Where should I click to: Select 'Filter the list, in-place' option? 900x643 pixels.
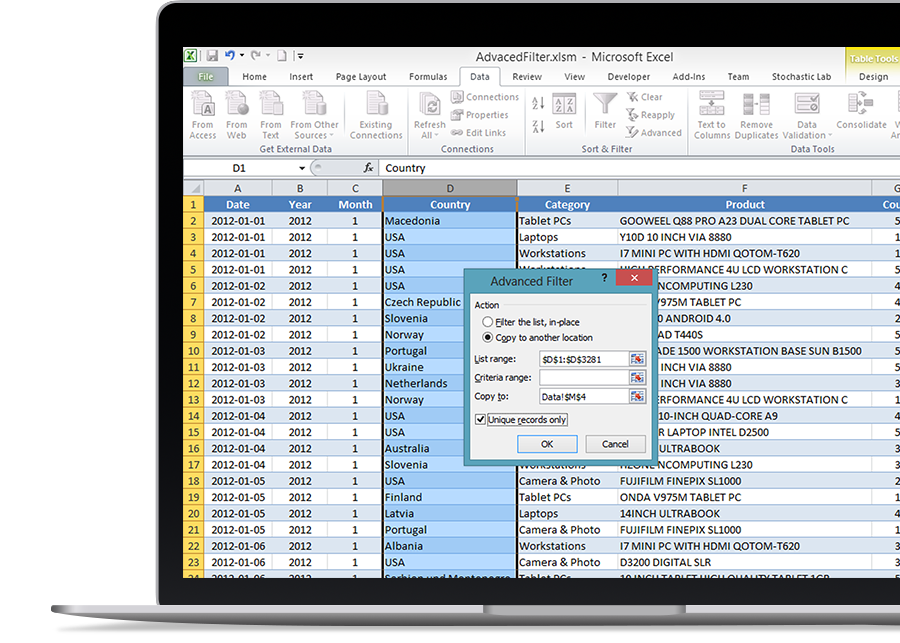click(x=487, y=322)
